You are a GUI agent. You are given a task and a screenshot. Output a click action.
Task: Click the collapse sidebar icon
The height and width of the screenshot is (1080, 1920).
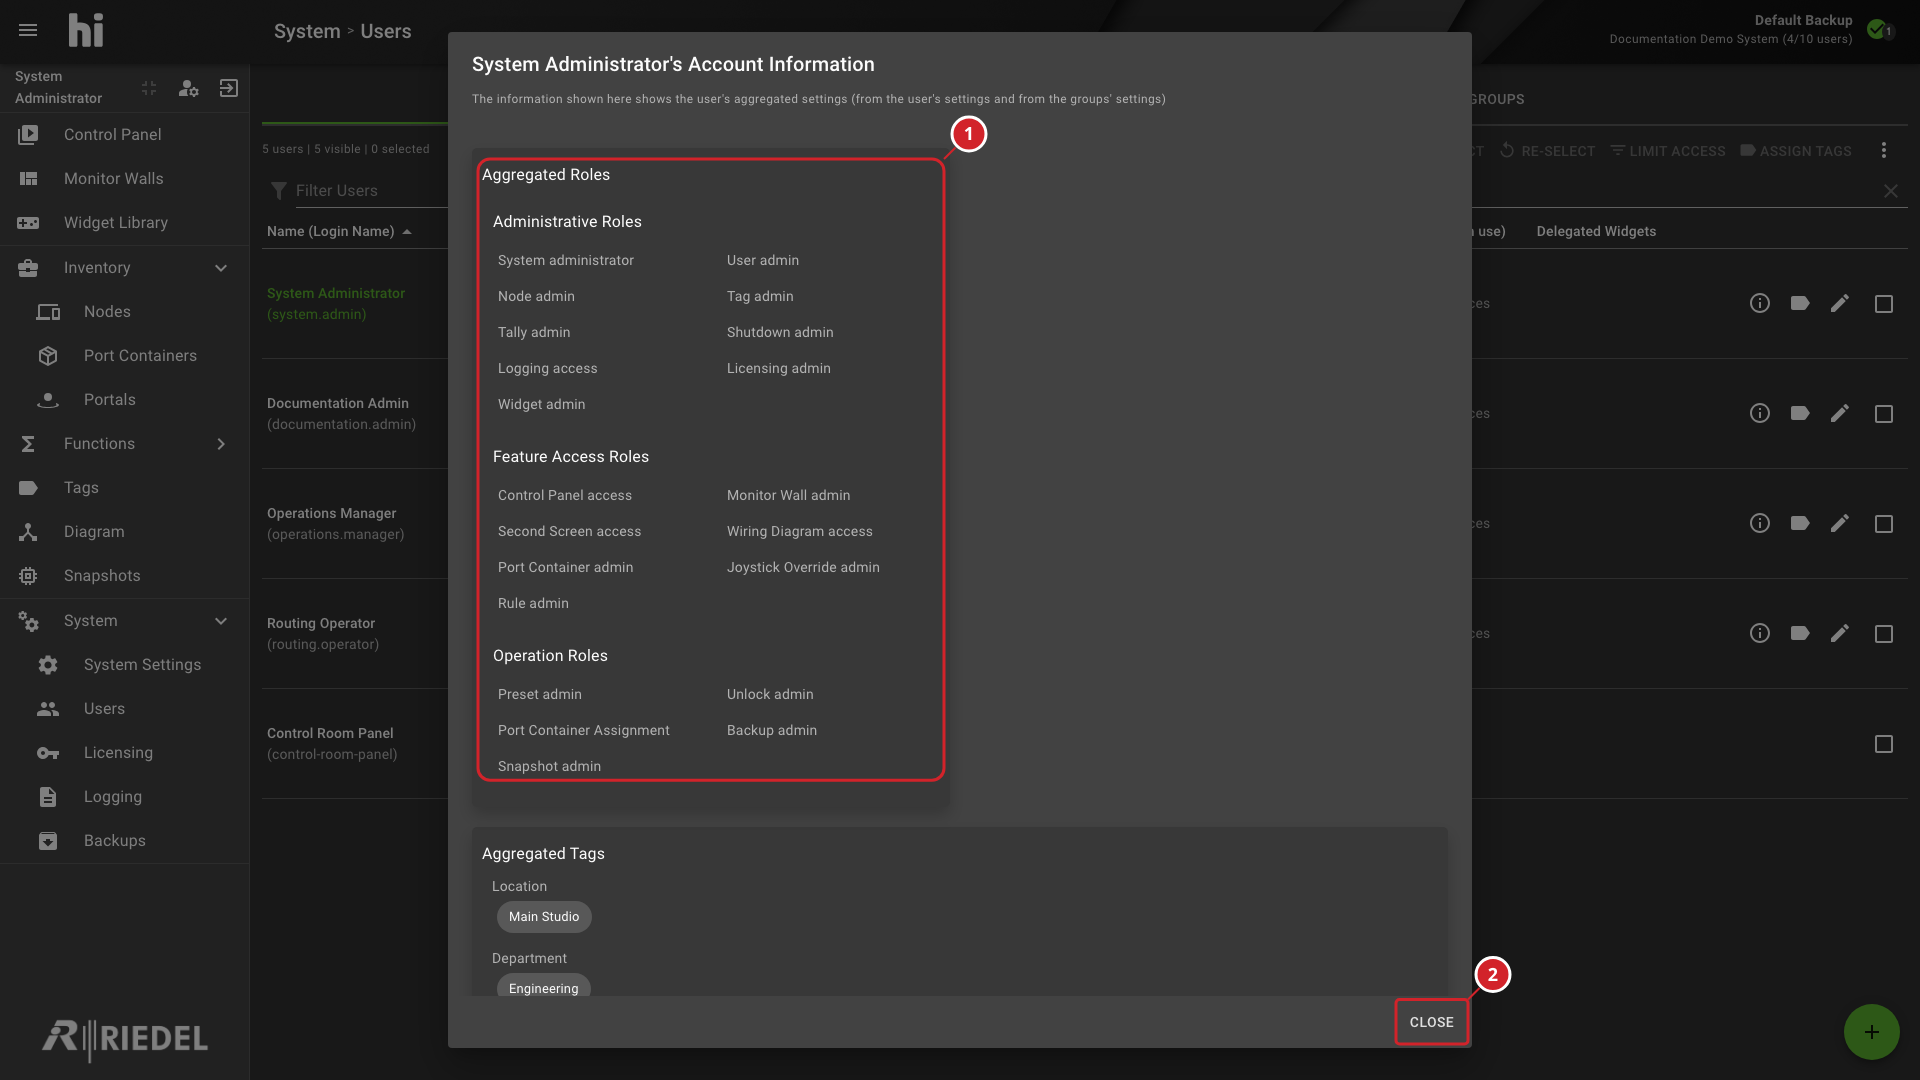149,88
